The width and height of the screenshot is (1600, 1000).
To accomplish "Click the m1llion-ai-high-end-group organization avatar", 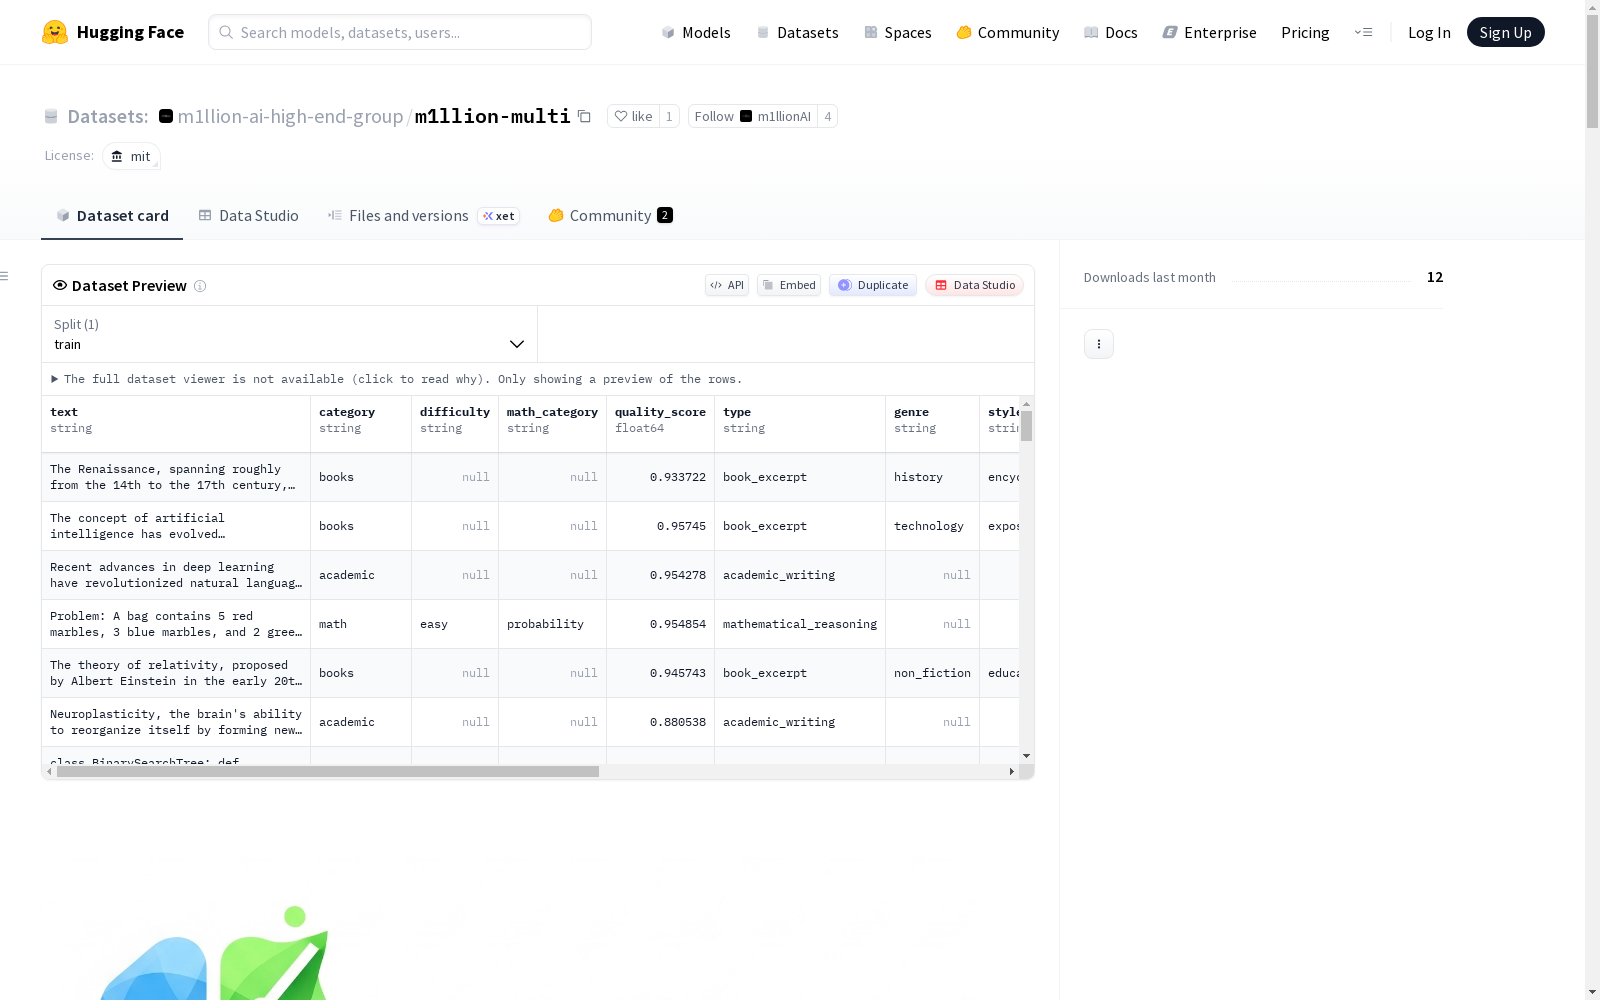I will (166, 116).
